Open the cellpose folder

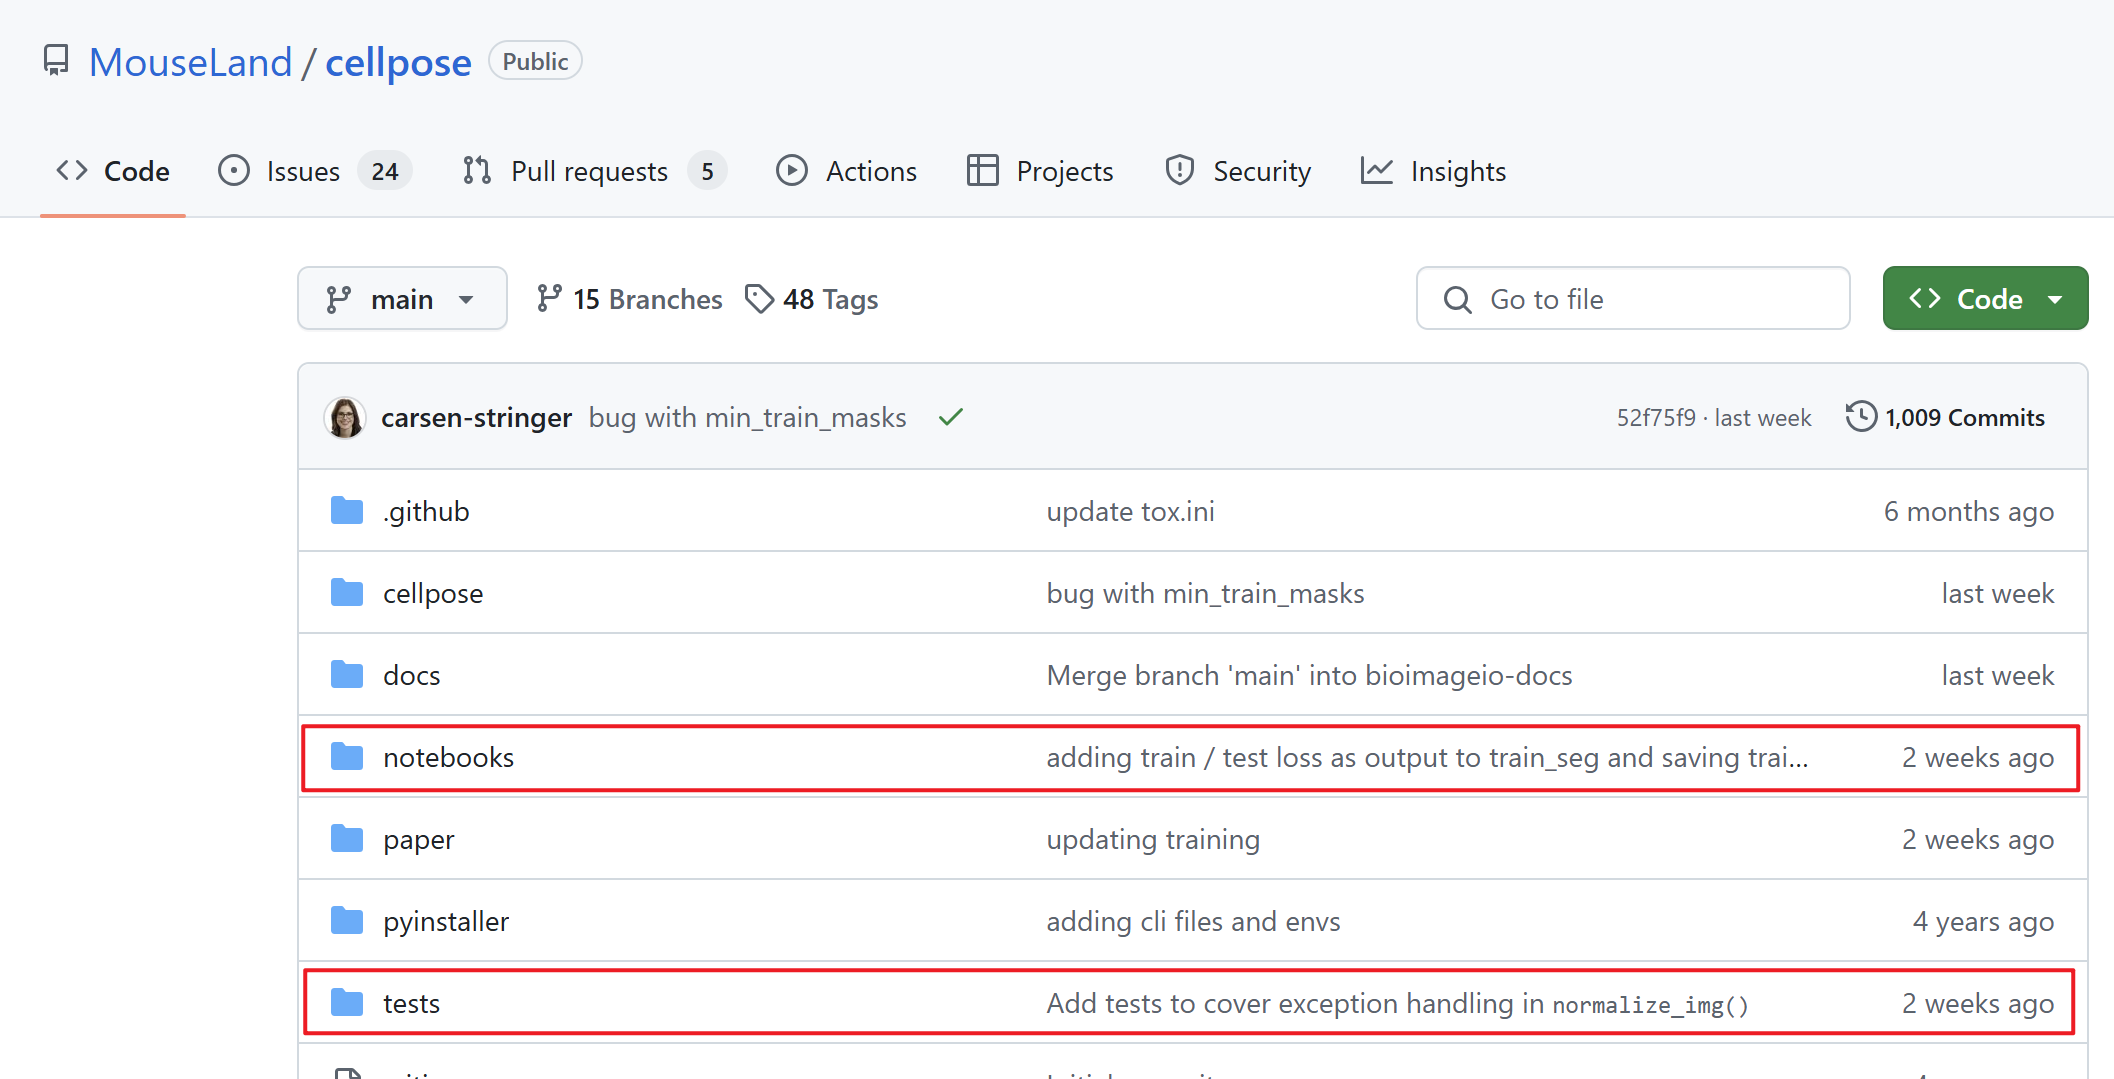tap(433, 593)
